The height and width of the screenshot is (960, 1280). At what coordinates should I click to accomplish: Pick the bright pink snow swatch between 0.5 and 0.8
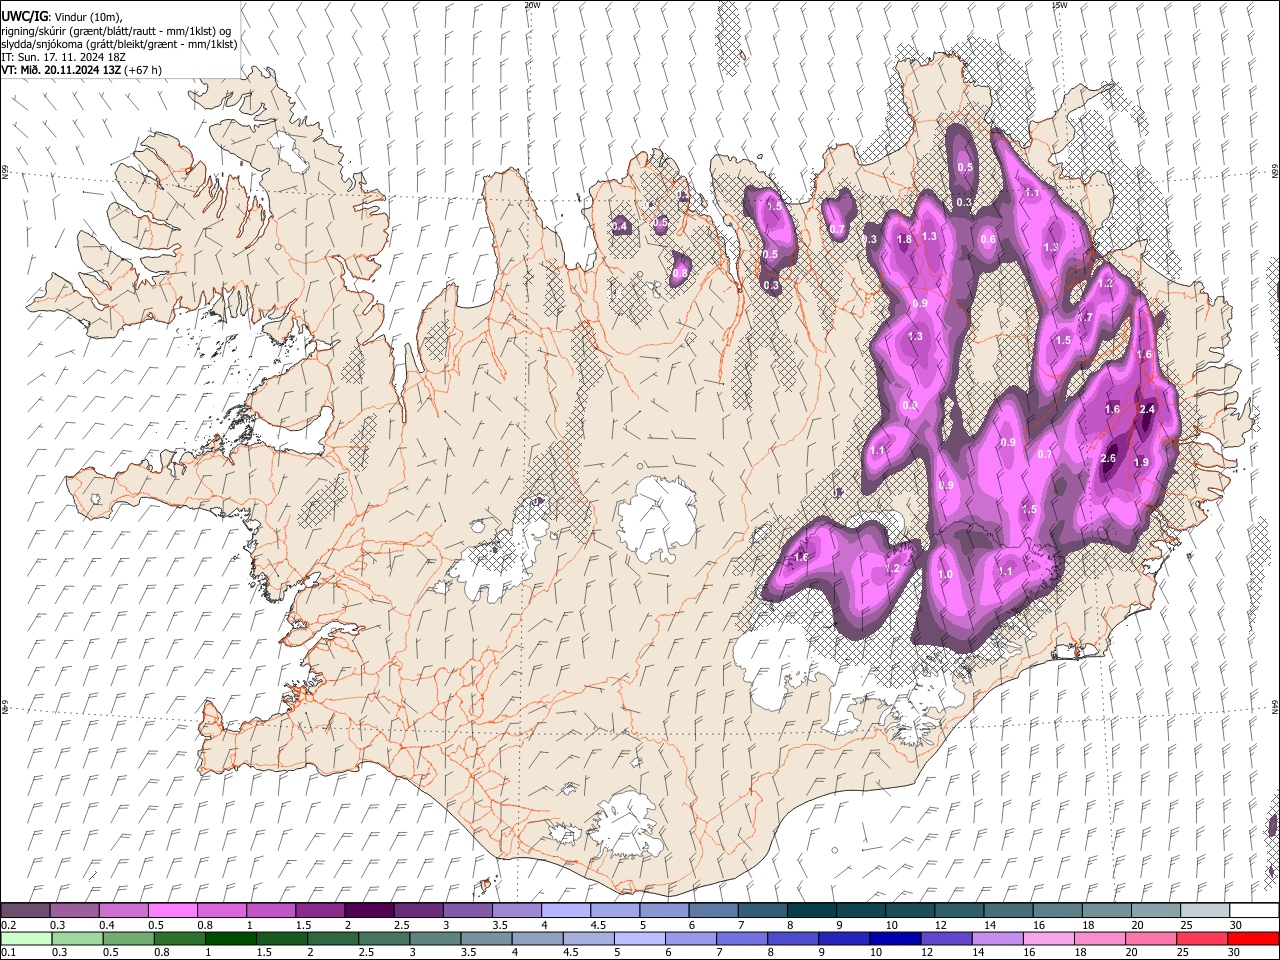[172, 910]
